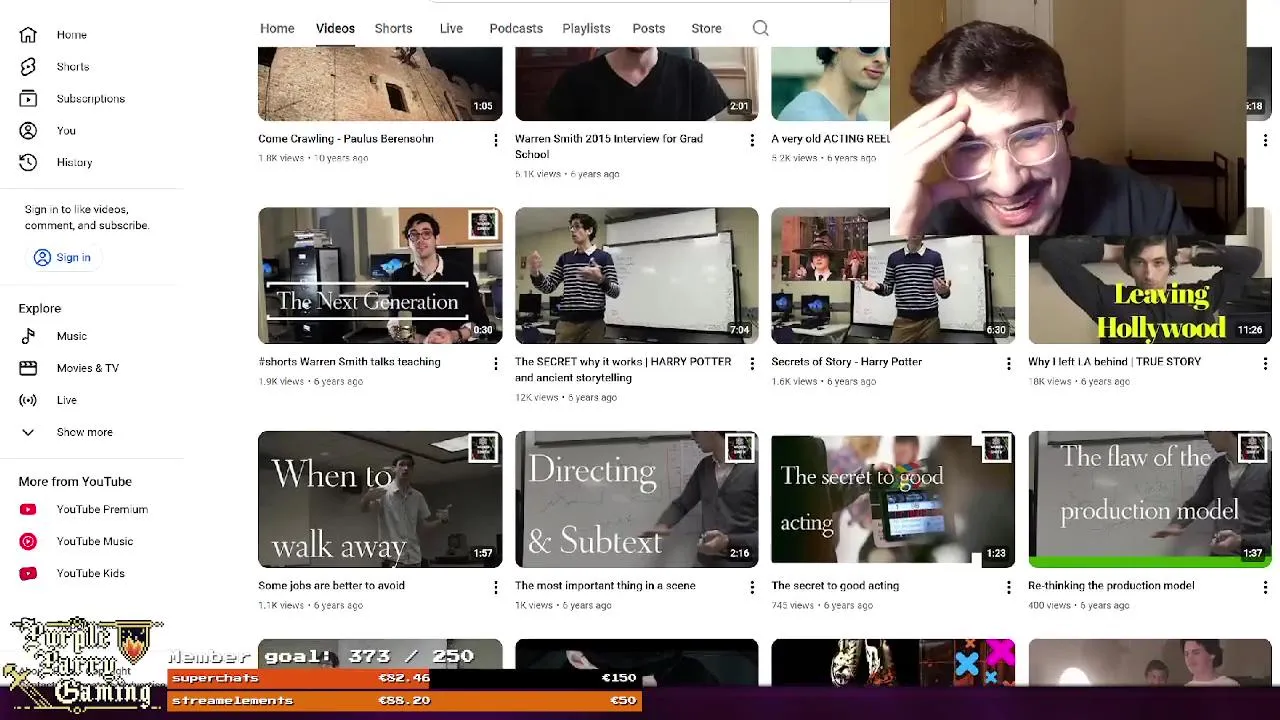Play The flaw of the production model thumbnail
This screenshot has width=1280, height=720.
pos(1150,499)
